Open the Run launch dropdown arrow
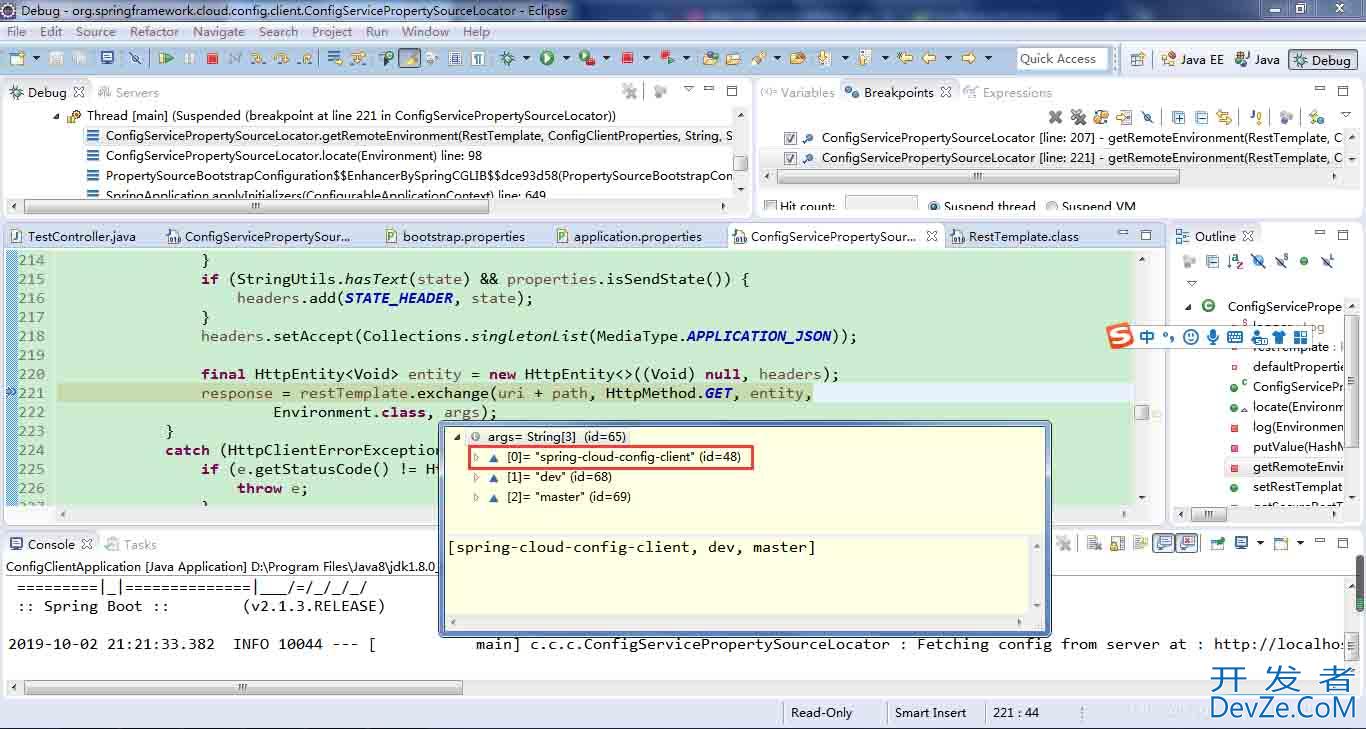1366x729 pixels. [x=566, y=58]
